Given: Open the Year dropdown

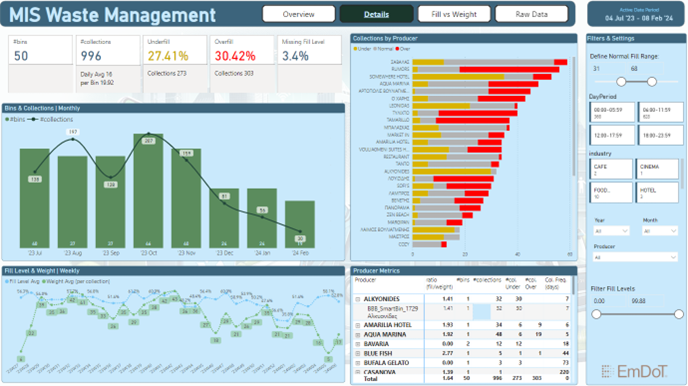Looking at the screenshot, I should 612,231.
